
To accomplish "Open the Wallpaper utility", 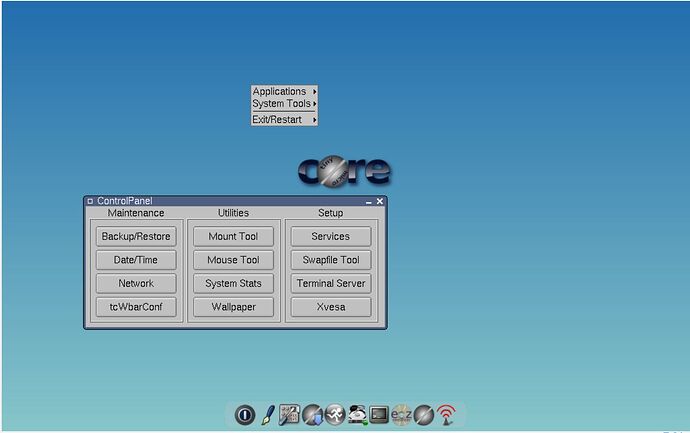I will coord(233,307).
